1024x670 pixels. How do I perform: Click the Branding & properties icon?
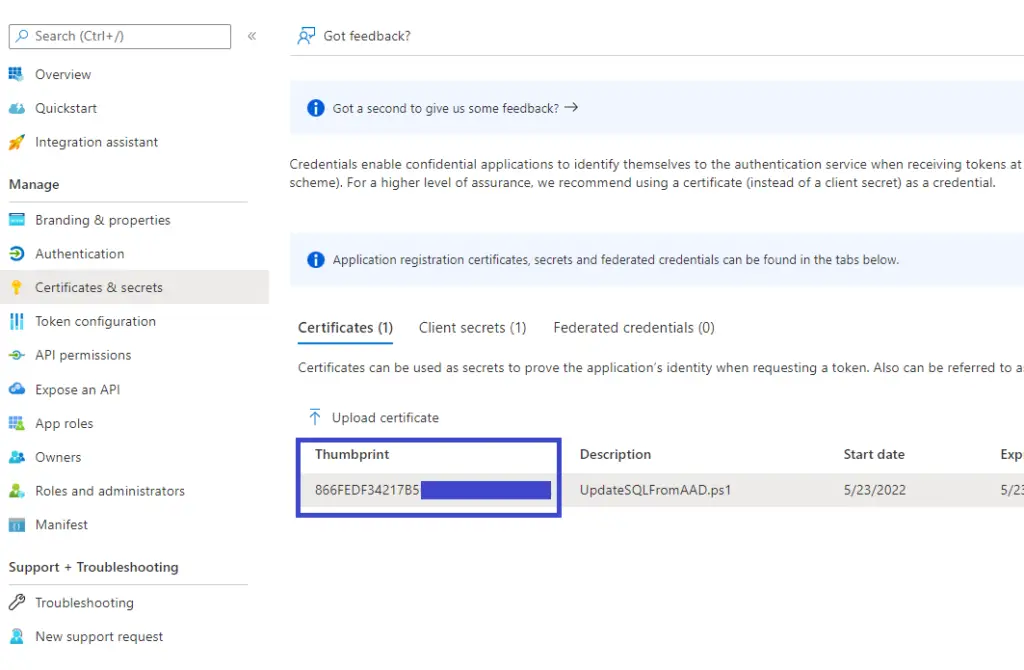pos(16,220)
